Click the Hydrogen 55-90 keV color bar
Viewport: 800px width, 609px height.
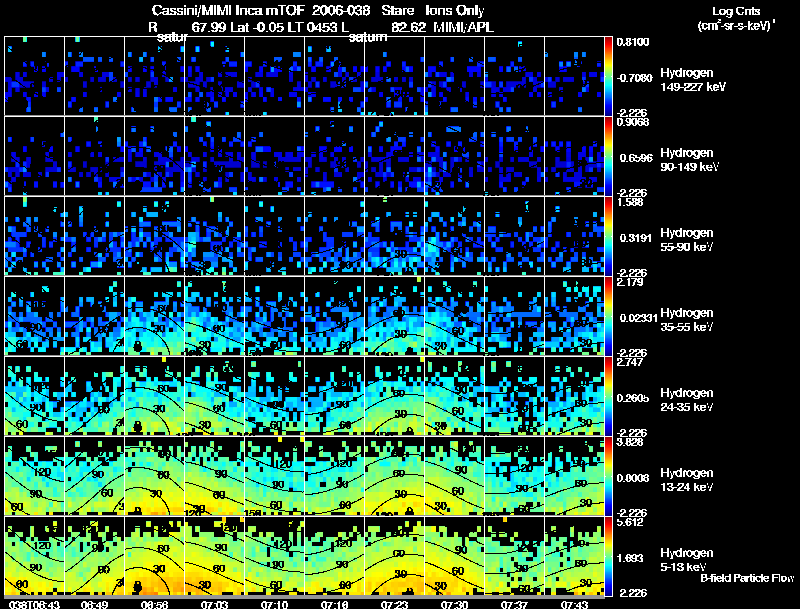point(608,236)
